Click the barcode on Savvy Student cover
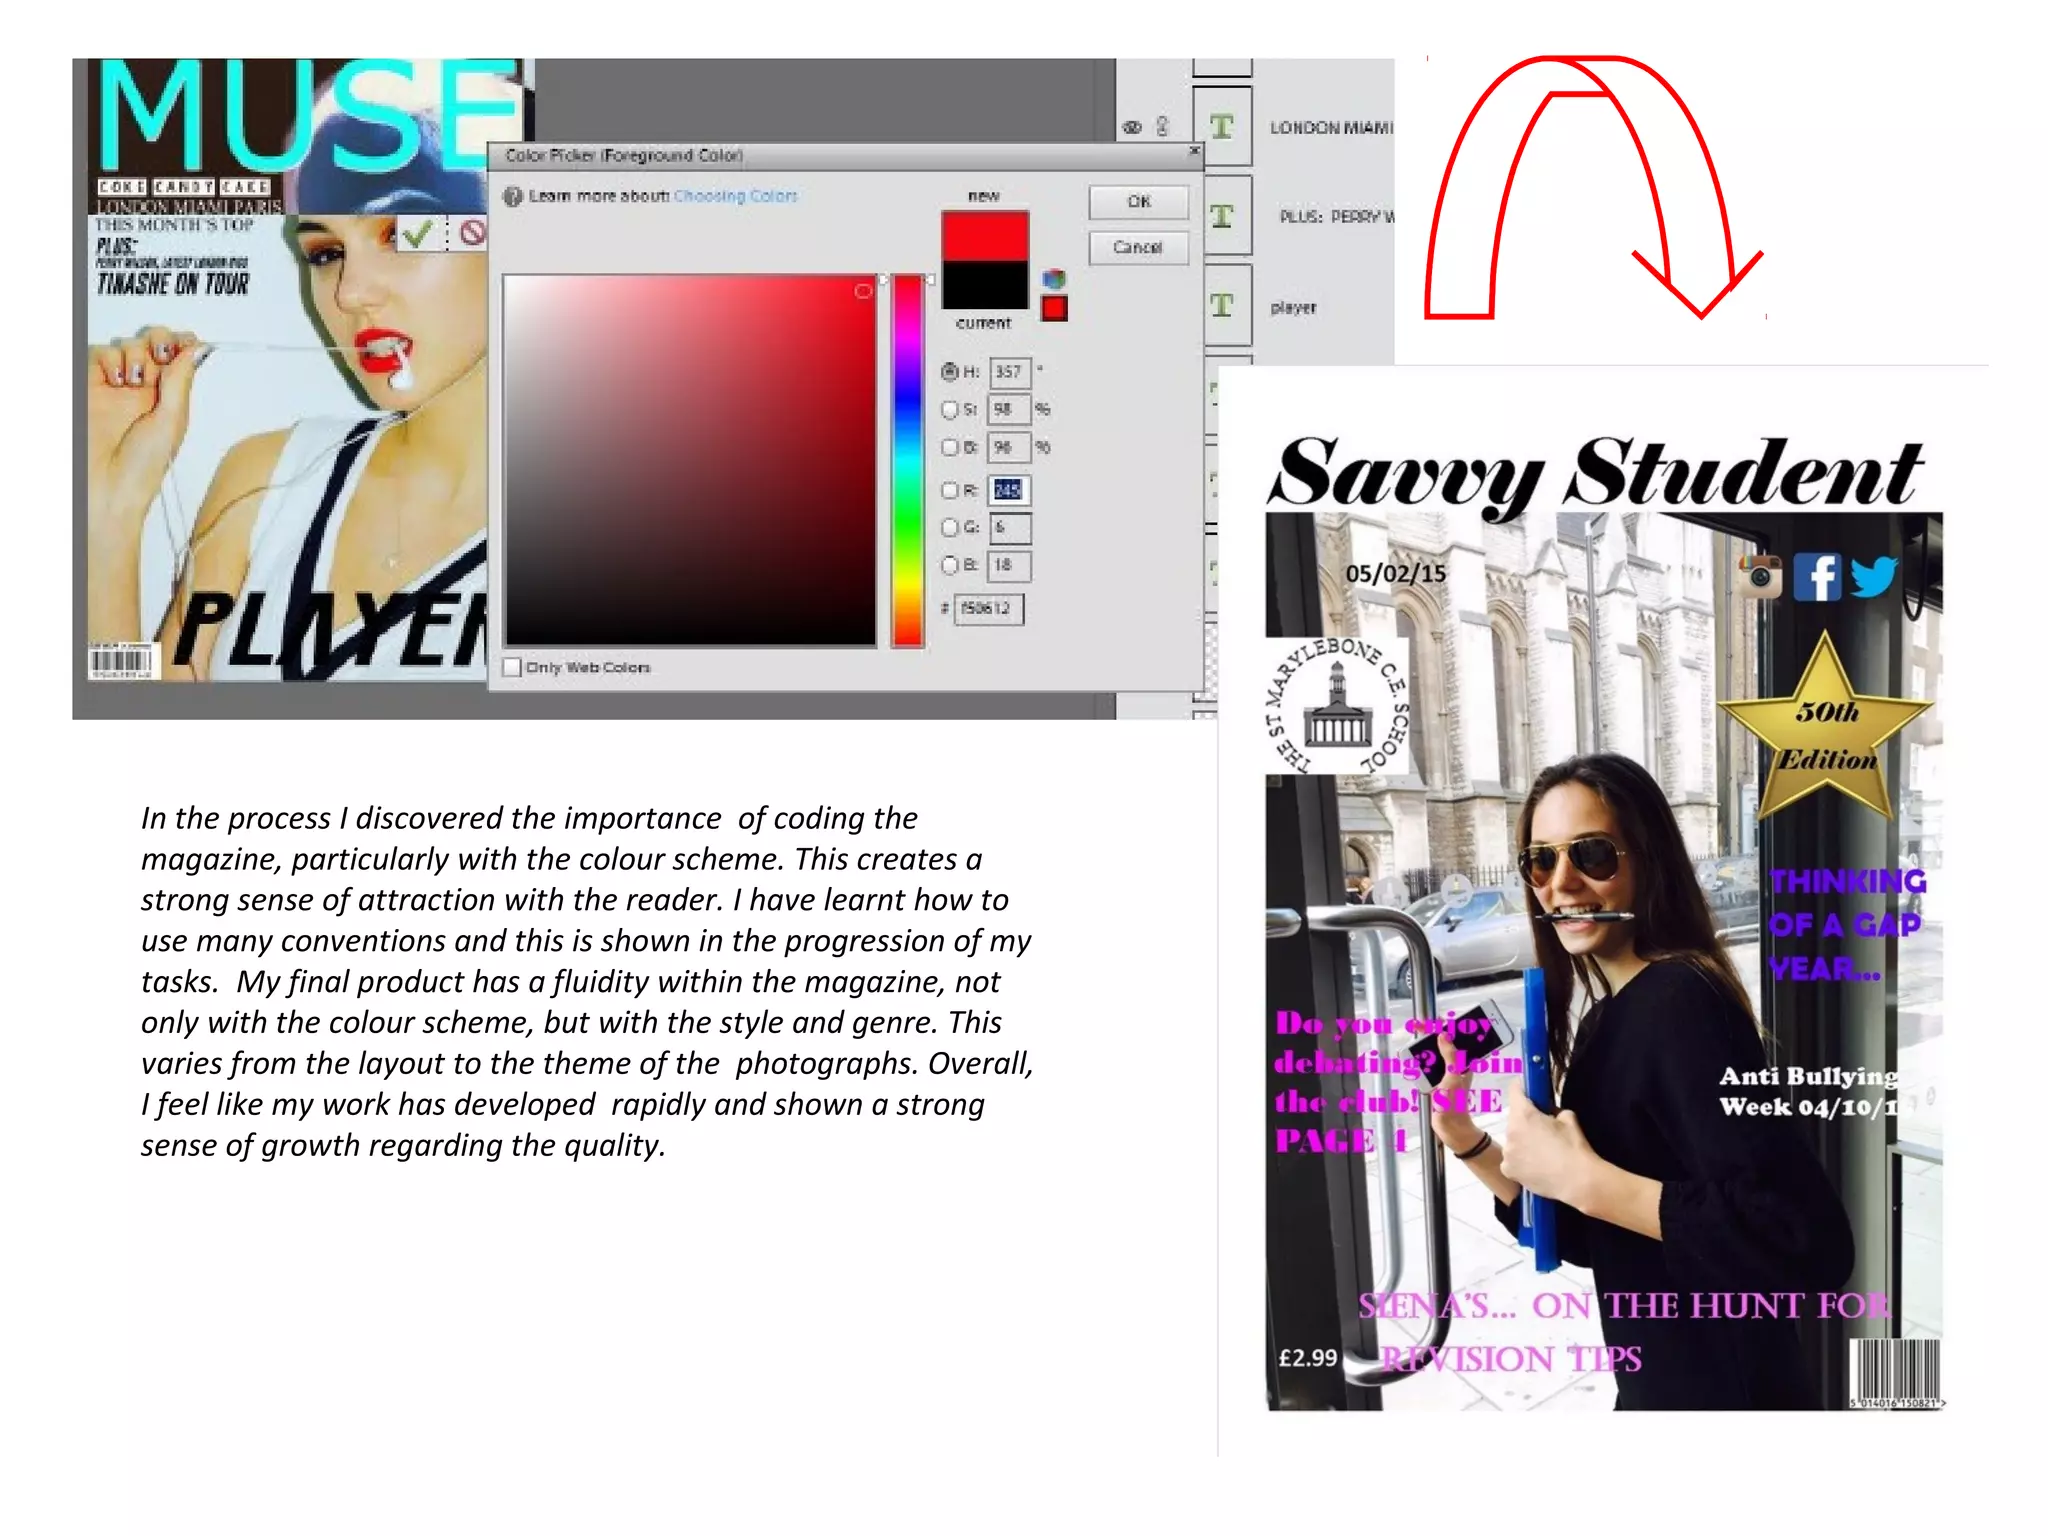Screen dimensions: 2048x1536 pyautogui.click(x=1894, y=1374)
